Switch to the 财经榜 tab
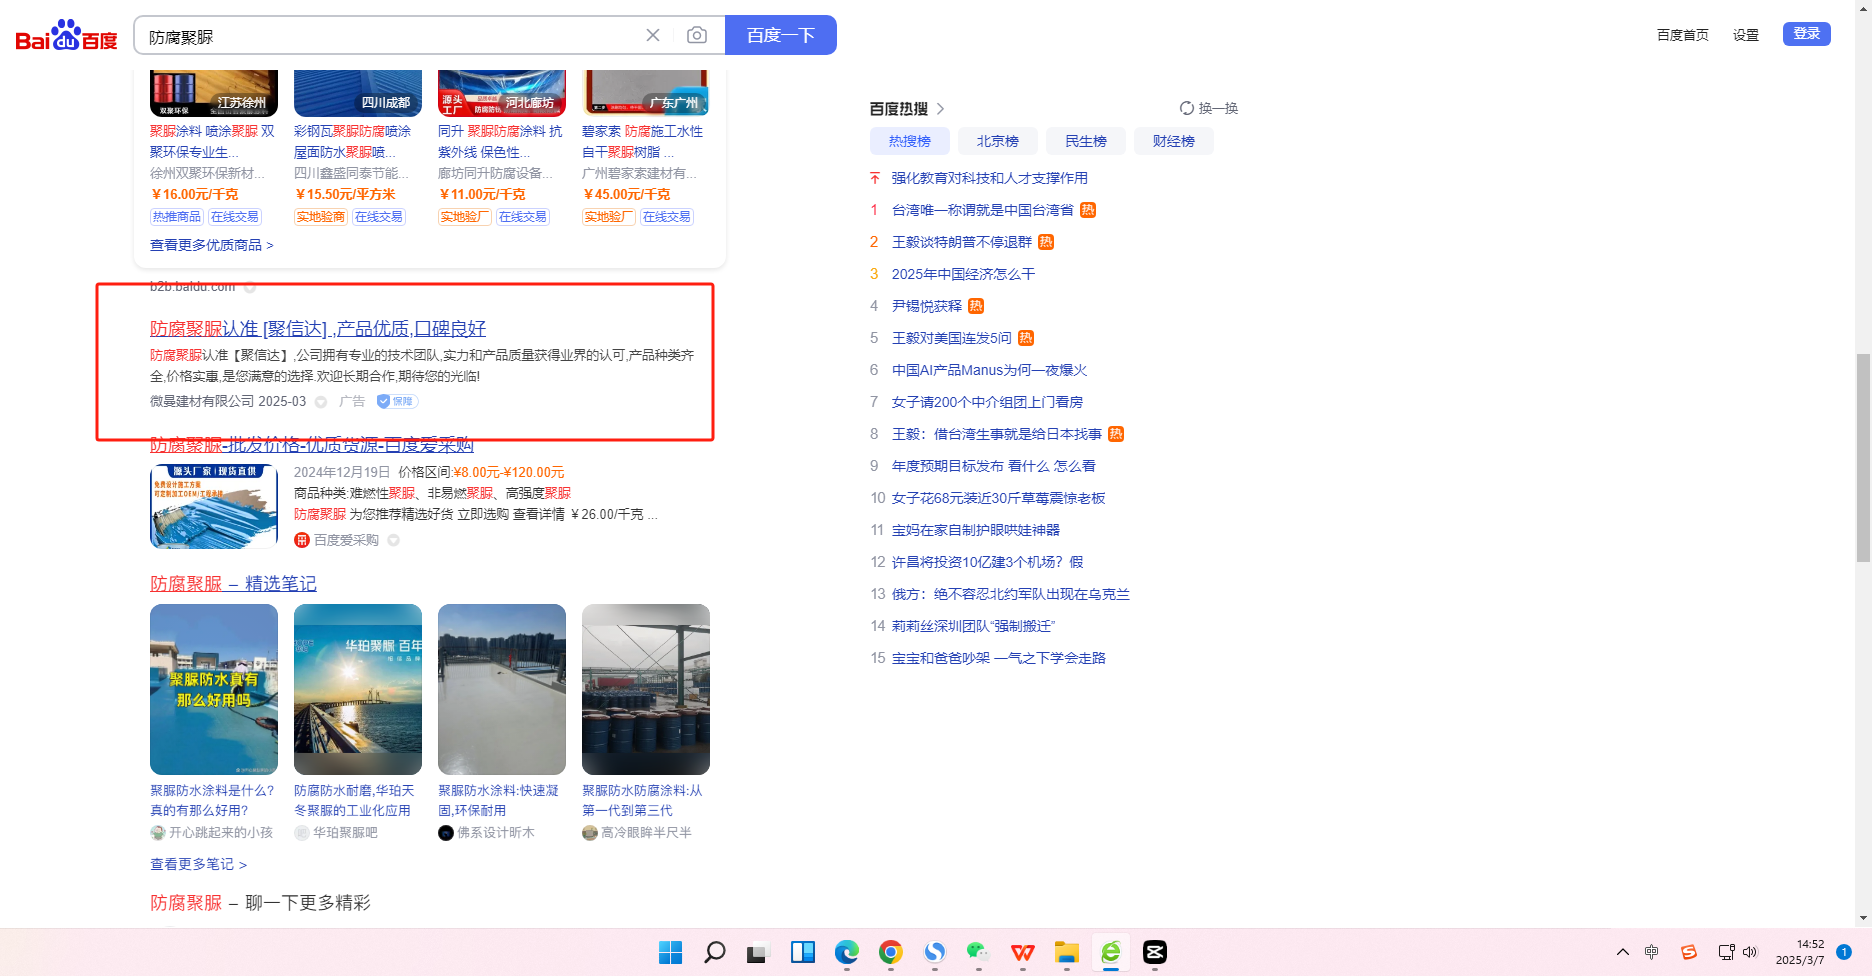 [x=1173, y=141]
